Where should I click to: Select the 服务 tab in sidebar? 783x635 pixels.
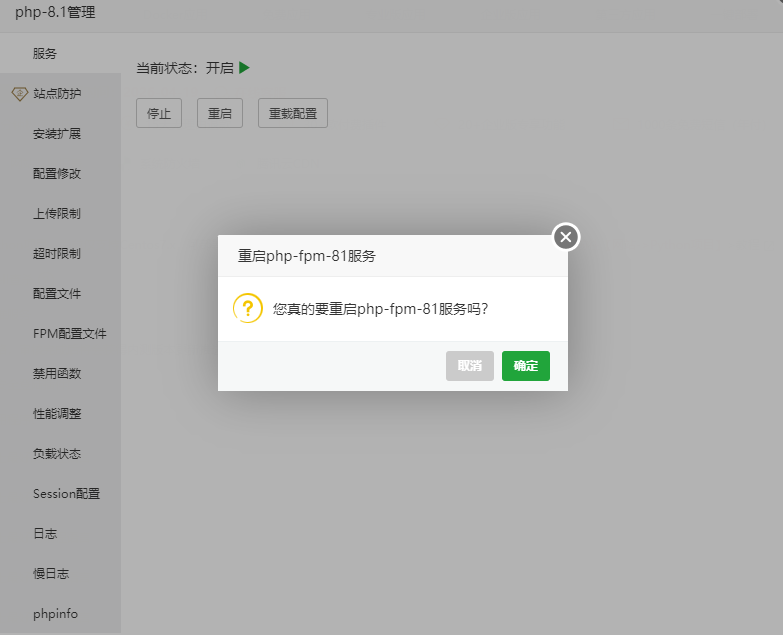45,53
